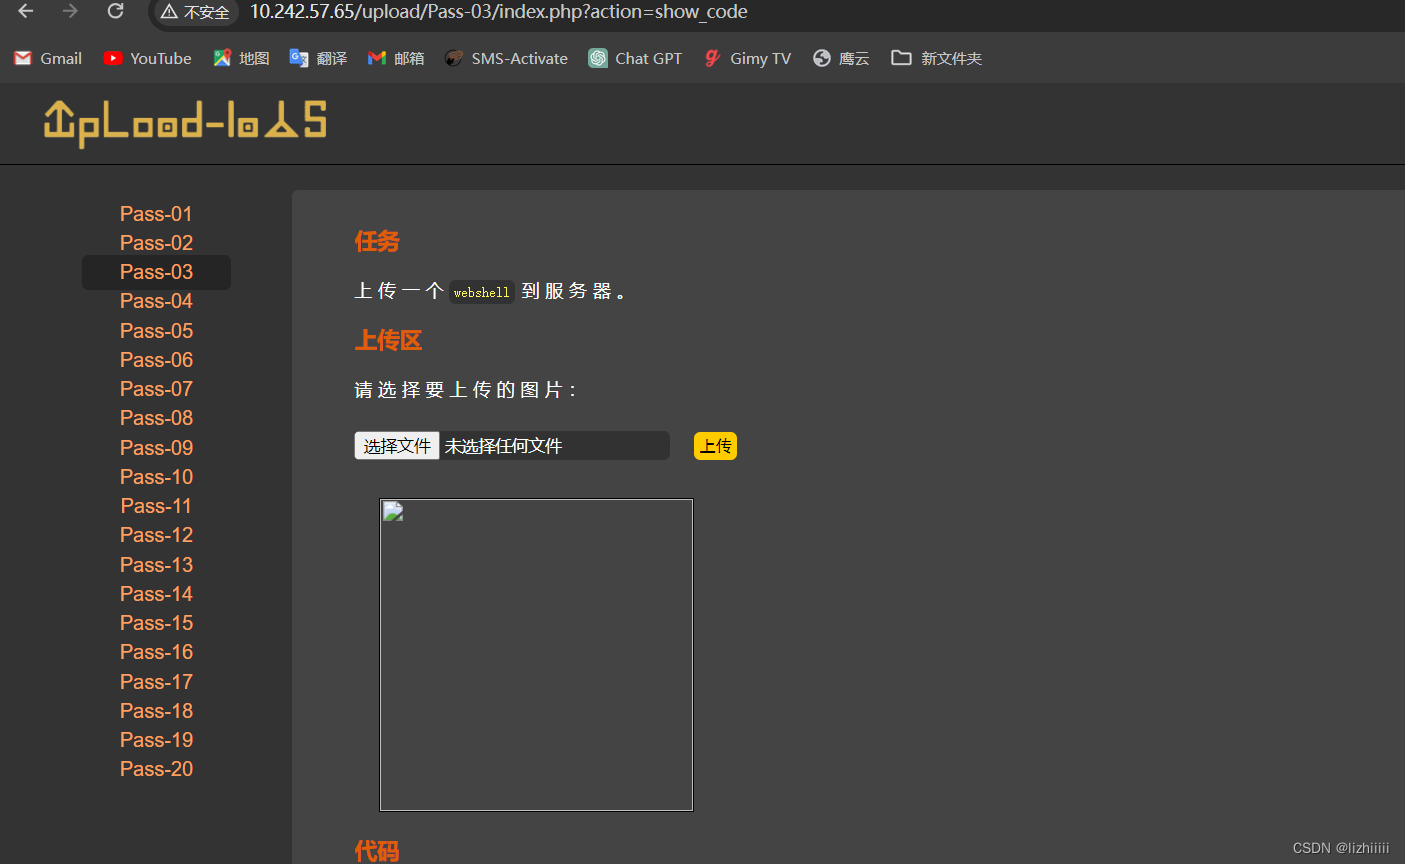This screenshot has width=1405, height=864.
Task: Open Pass-11 in the sidebar
Action: [156, 506]
